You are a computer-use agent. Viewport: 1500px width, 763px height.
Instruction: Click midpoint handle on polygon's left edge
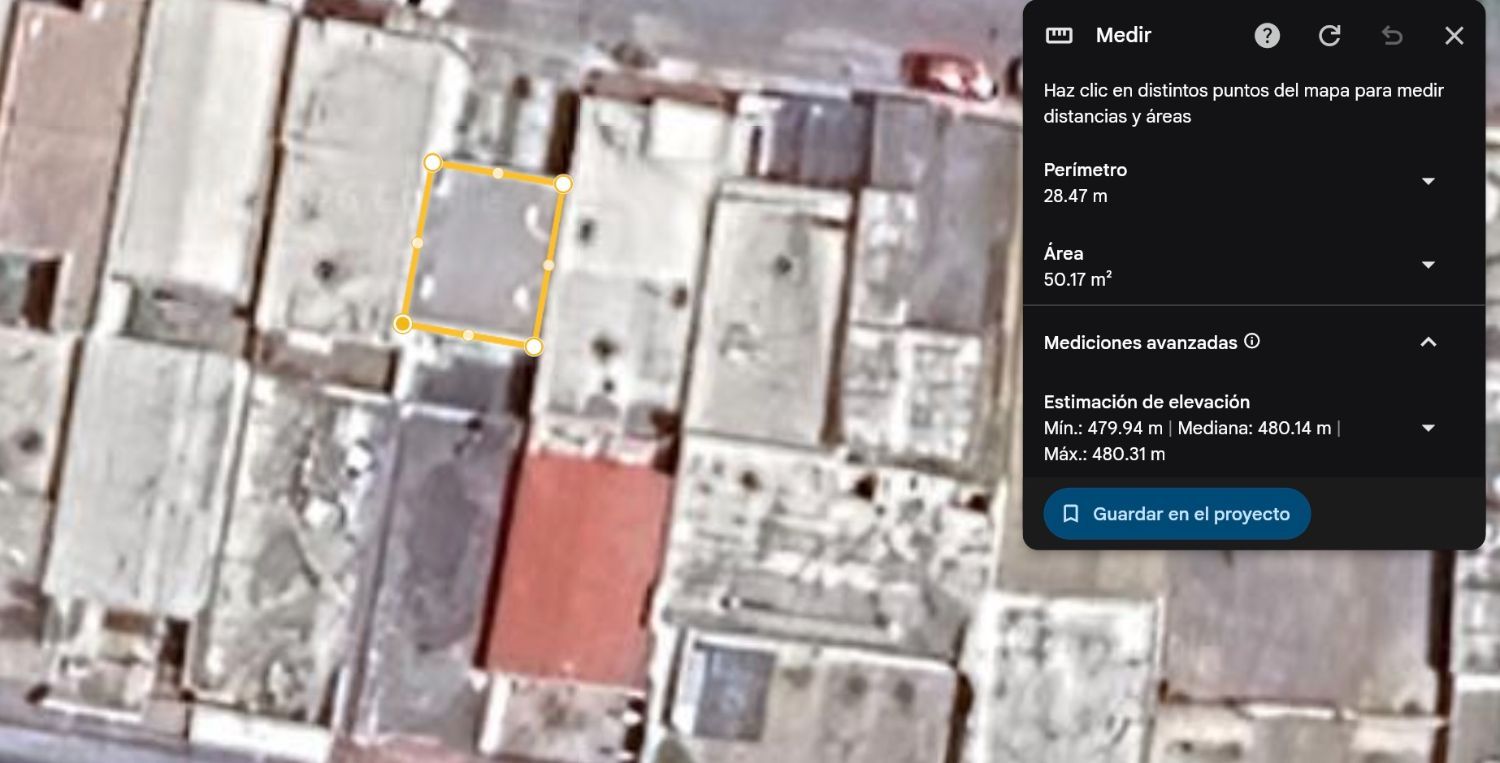click(x=417, y=242)
